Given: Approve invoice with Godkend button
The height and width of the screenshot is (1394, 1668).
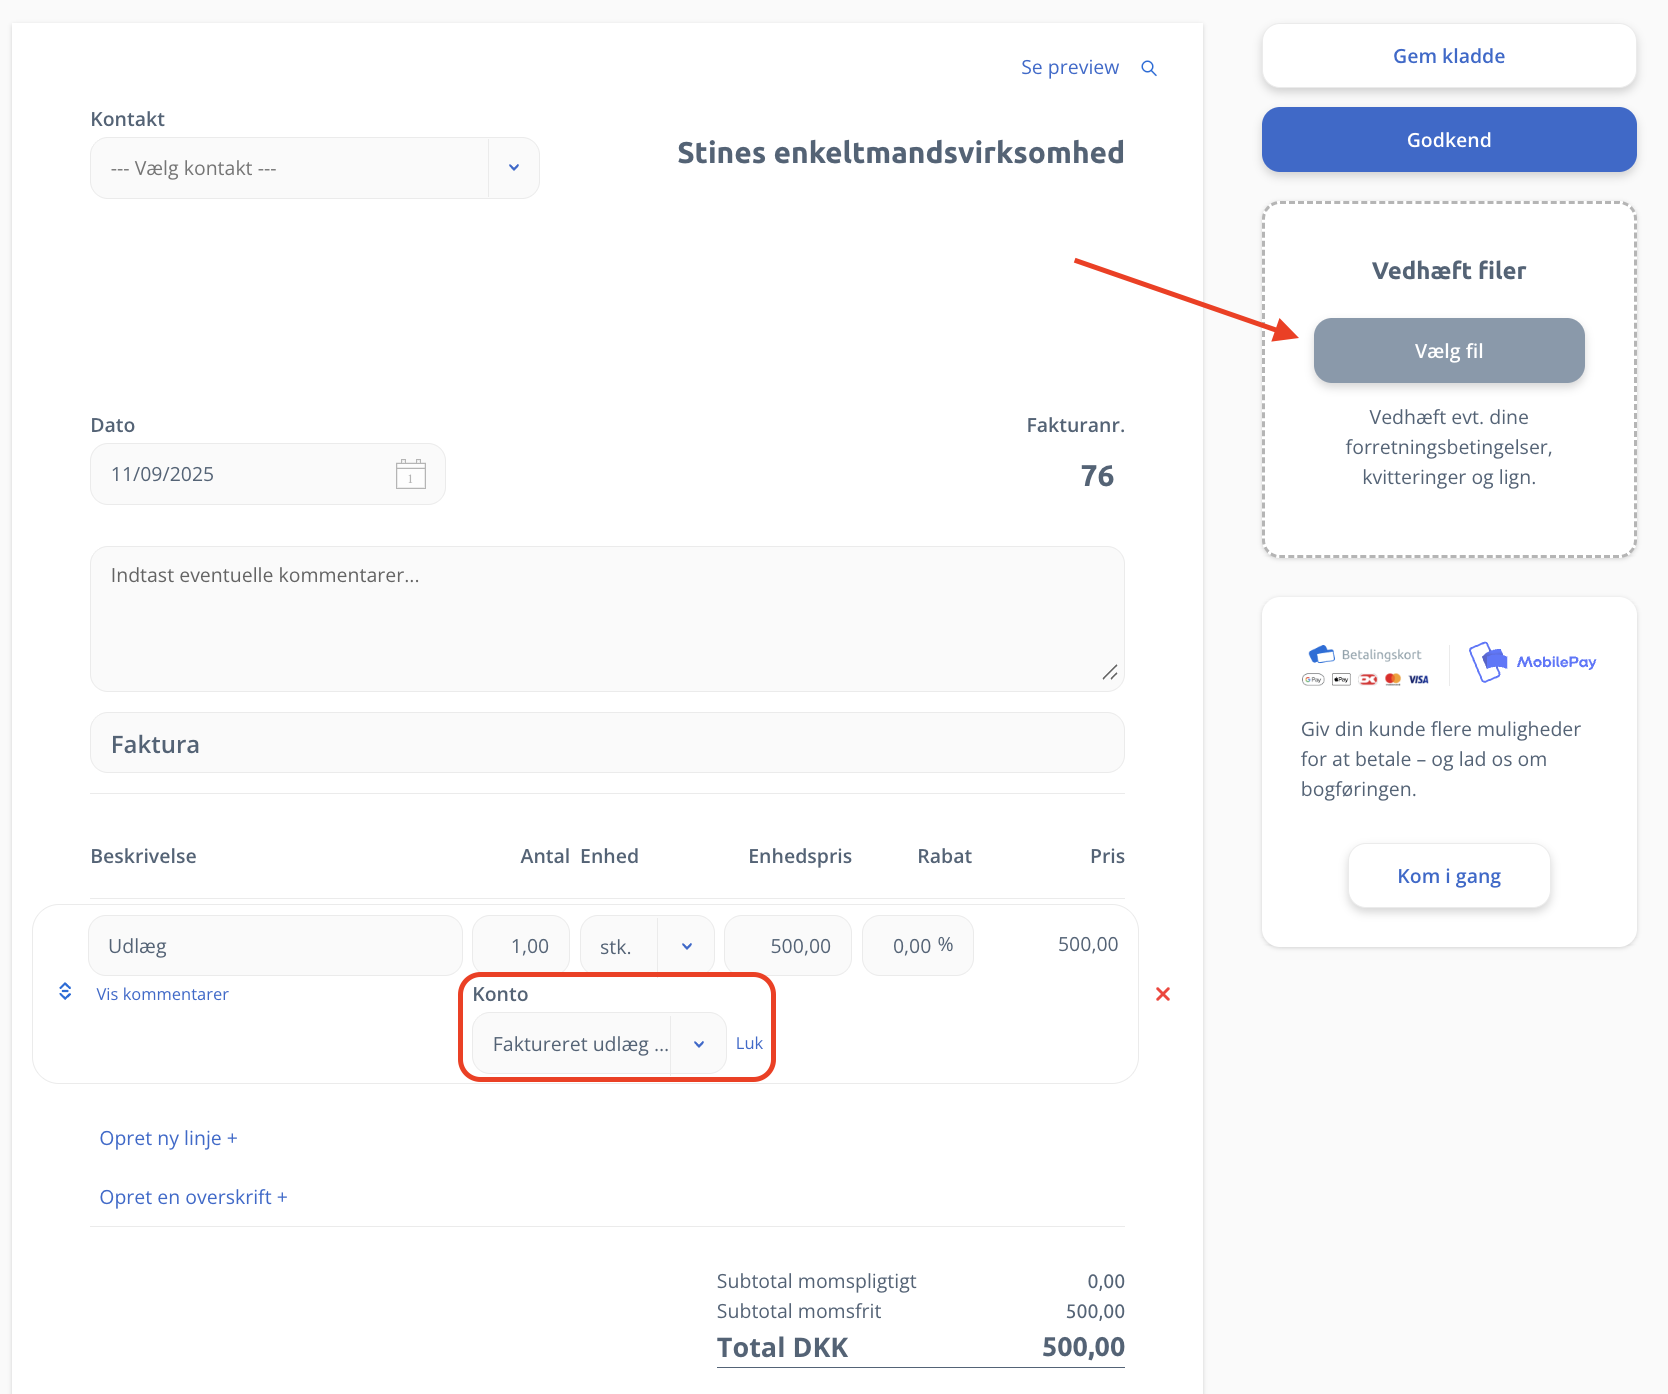Looking at the screenshot, I should [x=1449, y=140].
